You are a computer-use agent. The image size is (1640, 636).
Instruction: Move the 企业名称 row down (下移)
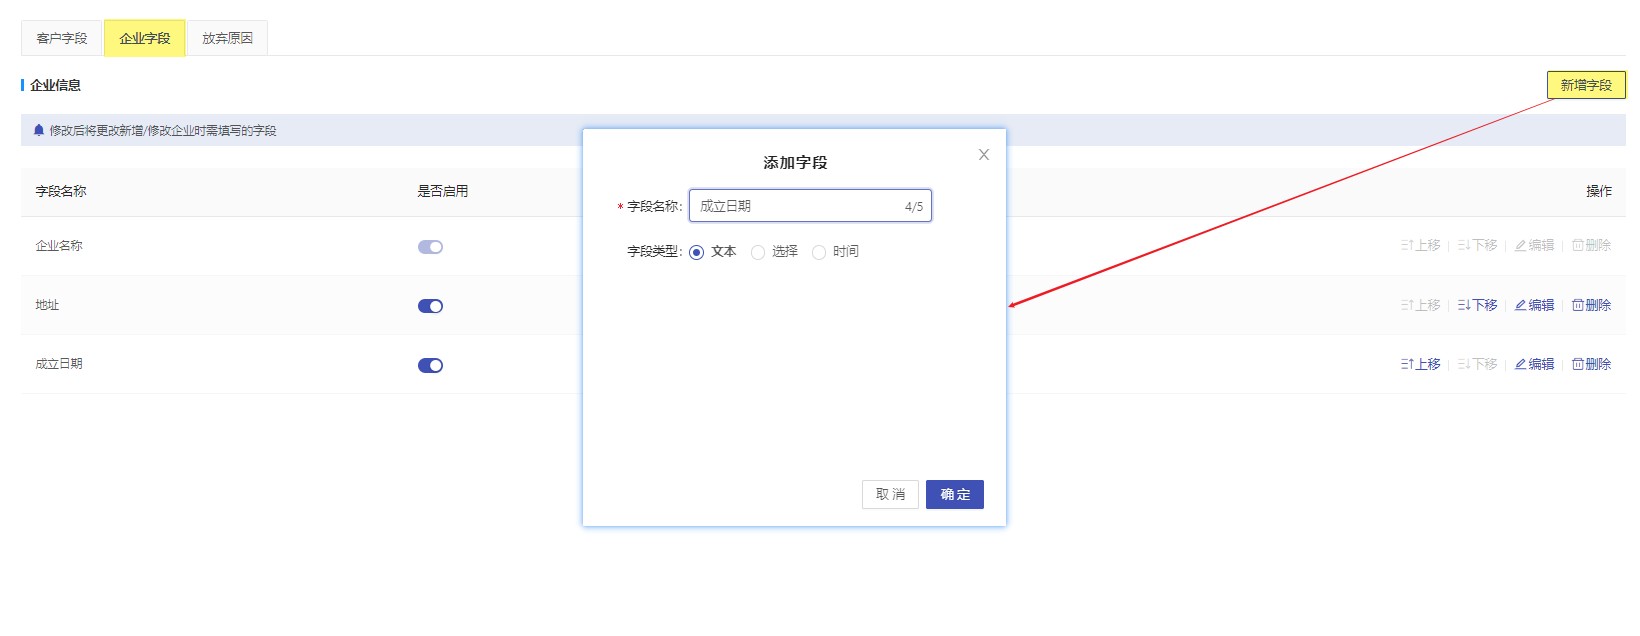pos(1477,245)
